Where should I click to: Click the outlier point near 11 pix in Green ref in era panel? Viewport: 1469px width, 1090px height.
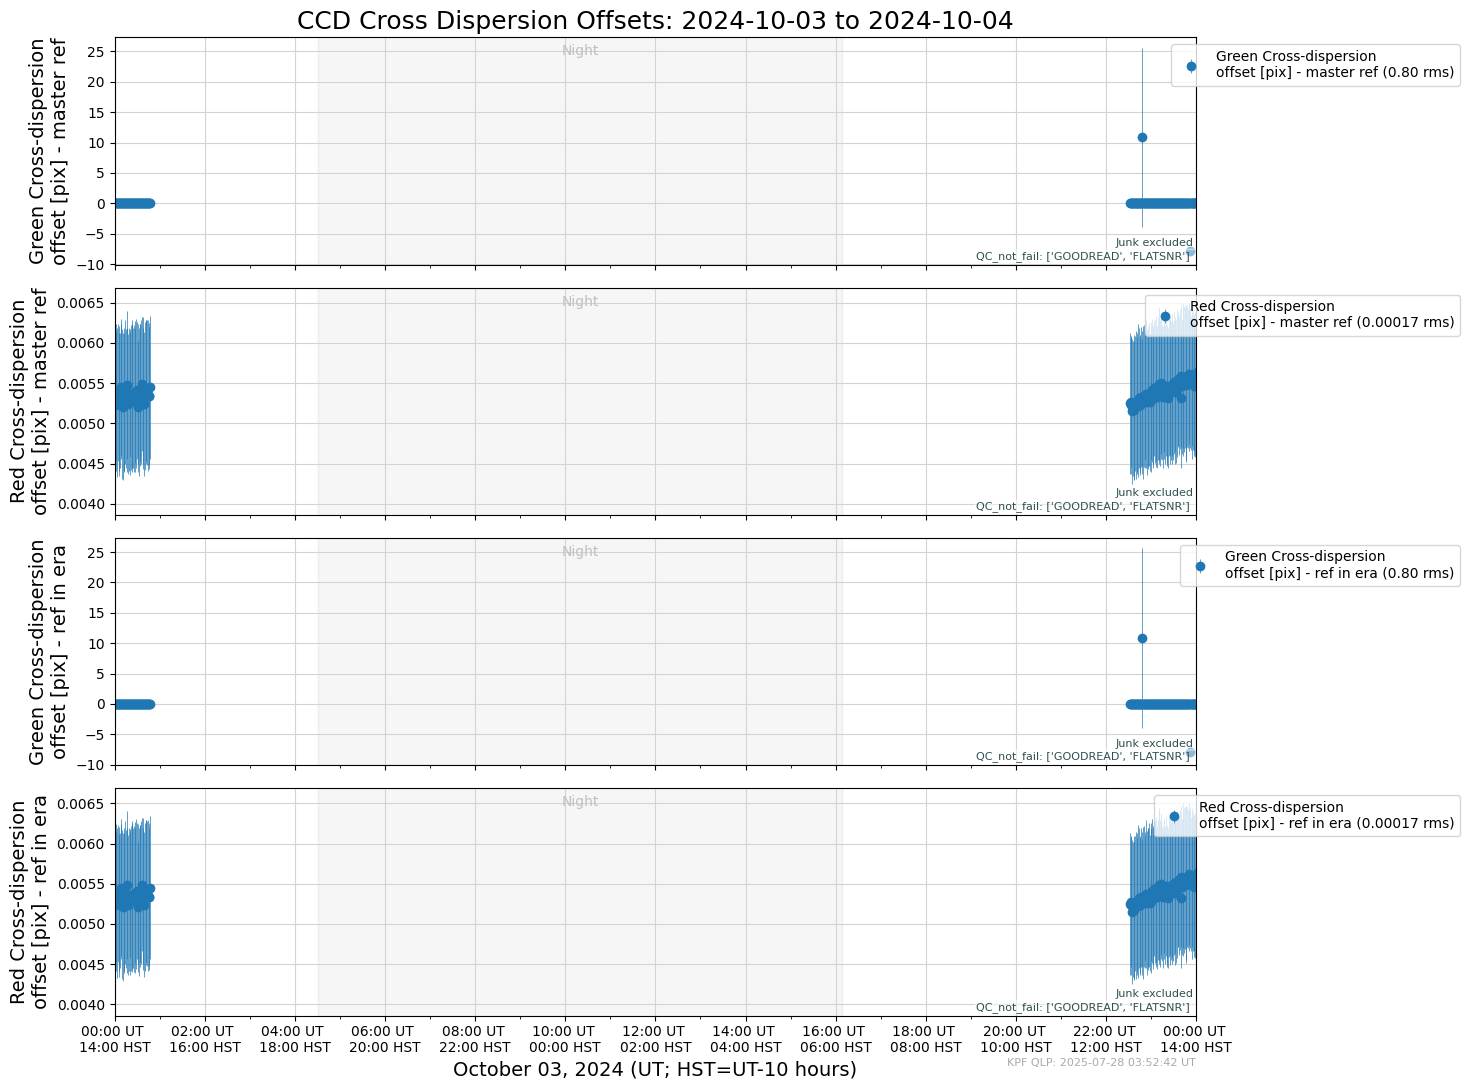point(1142,638)
